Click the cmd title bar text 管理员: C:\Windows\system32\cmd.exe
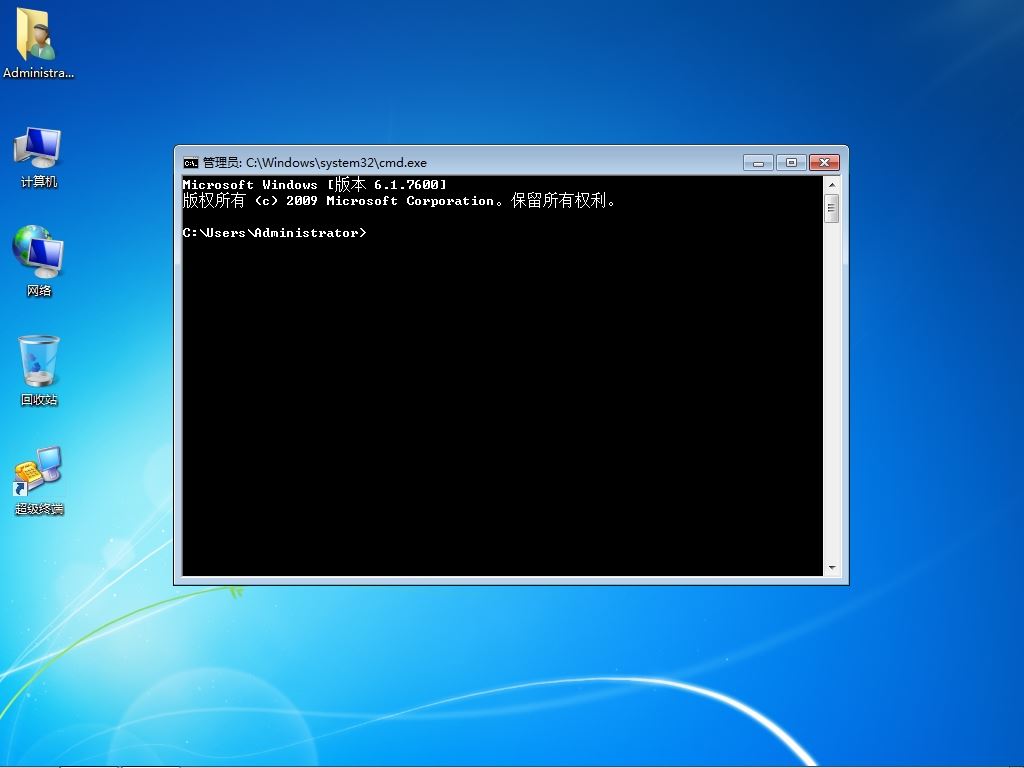The height and width of the screenshot is (768, 1024). 315,163
